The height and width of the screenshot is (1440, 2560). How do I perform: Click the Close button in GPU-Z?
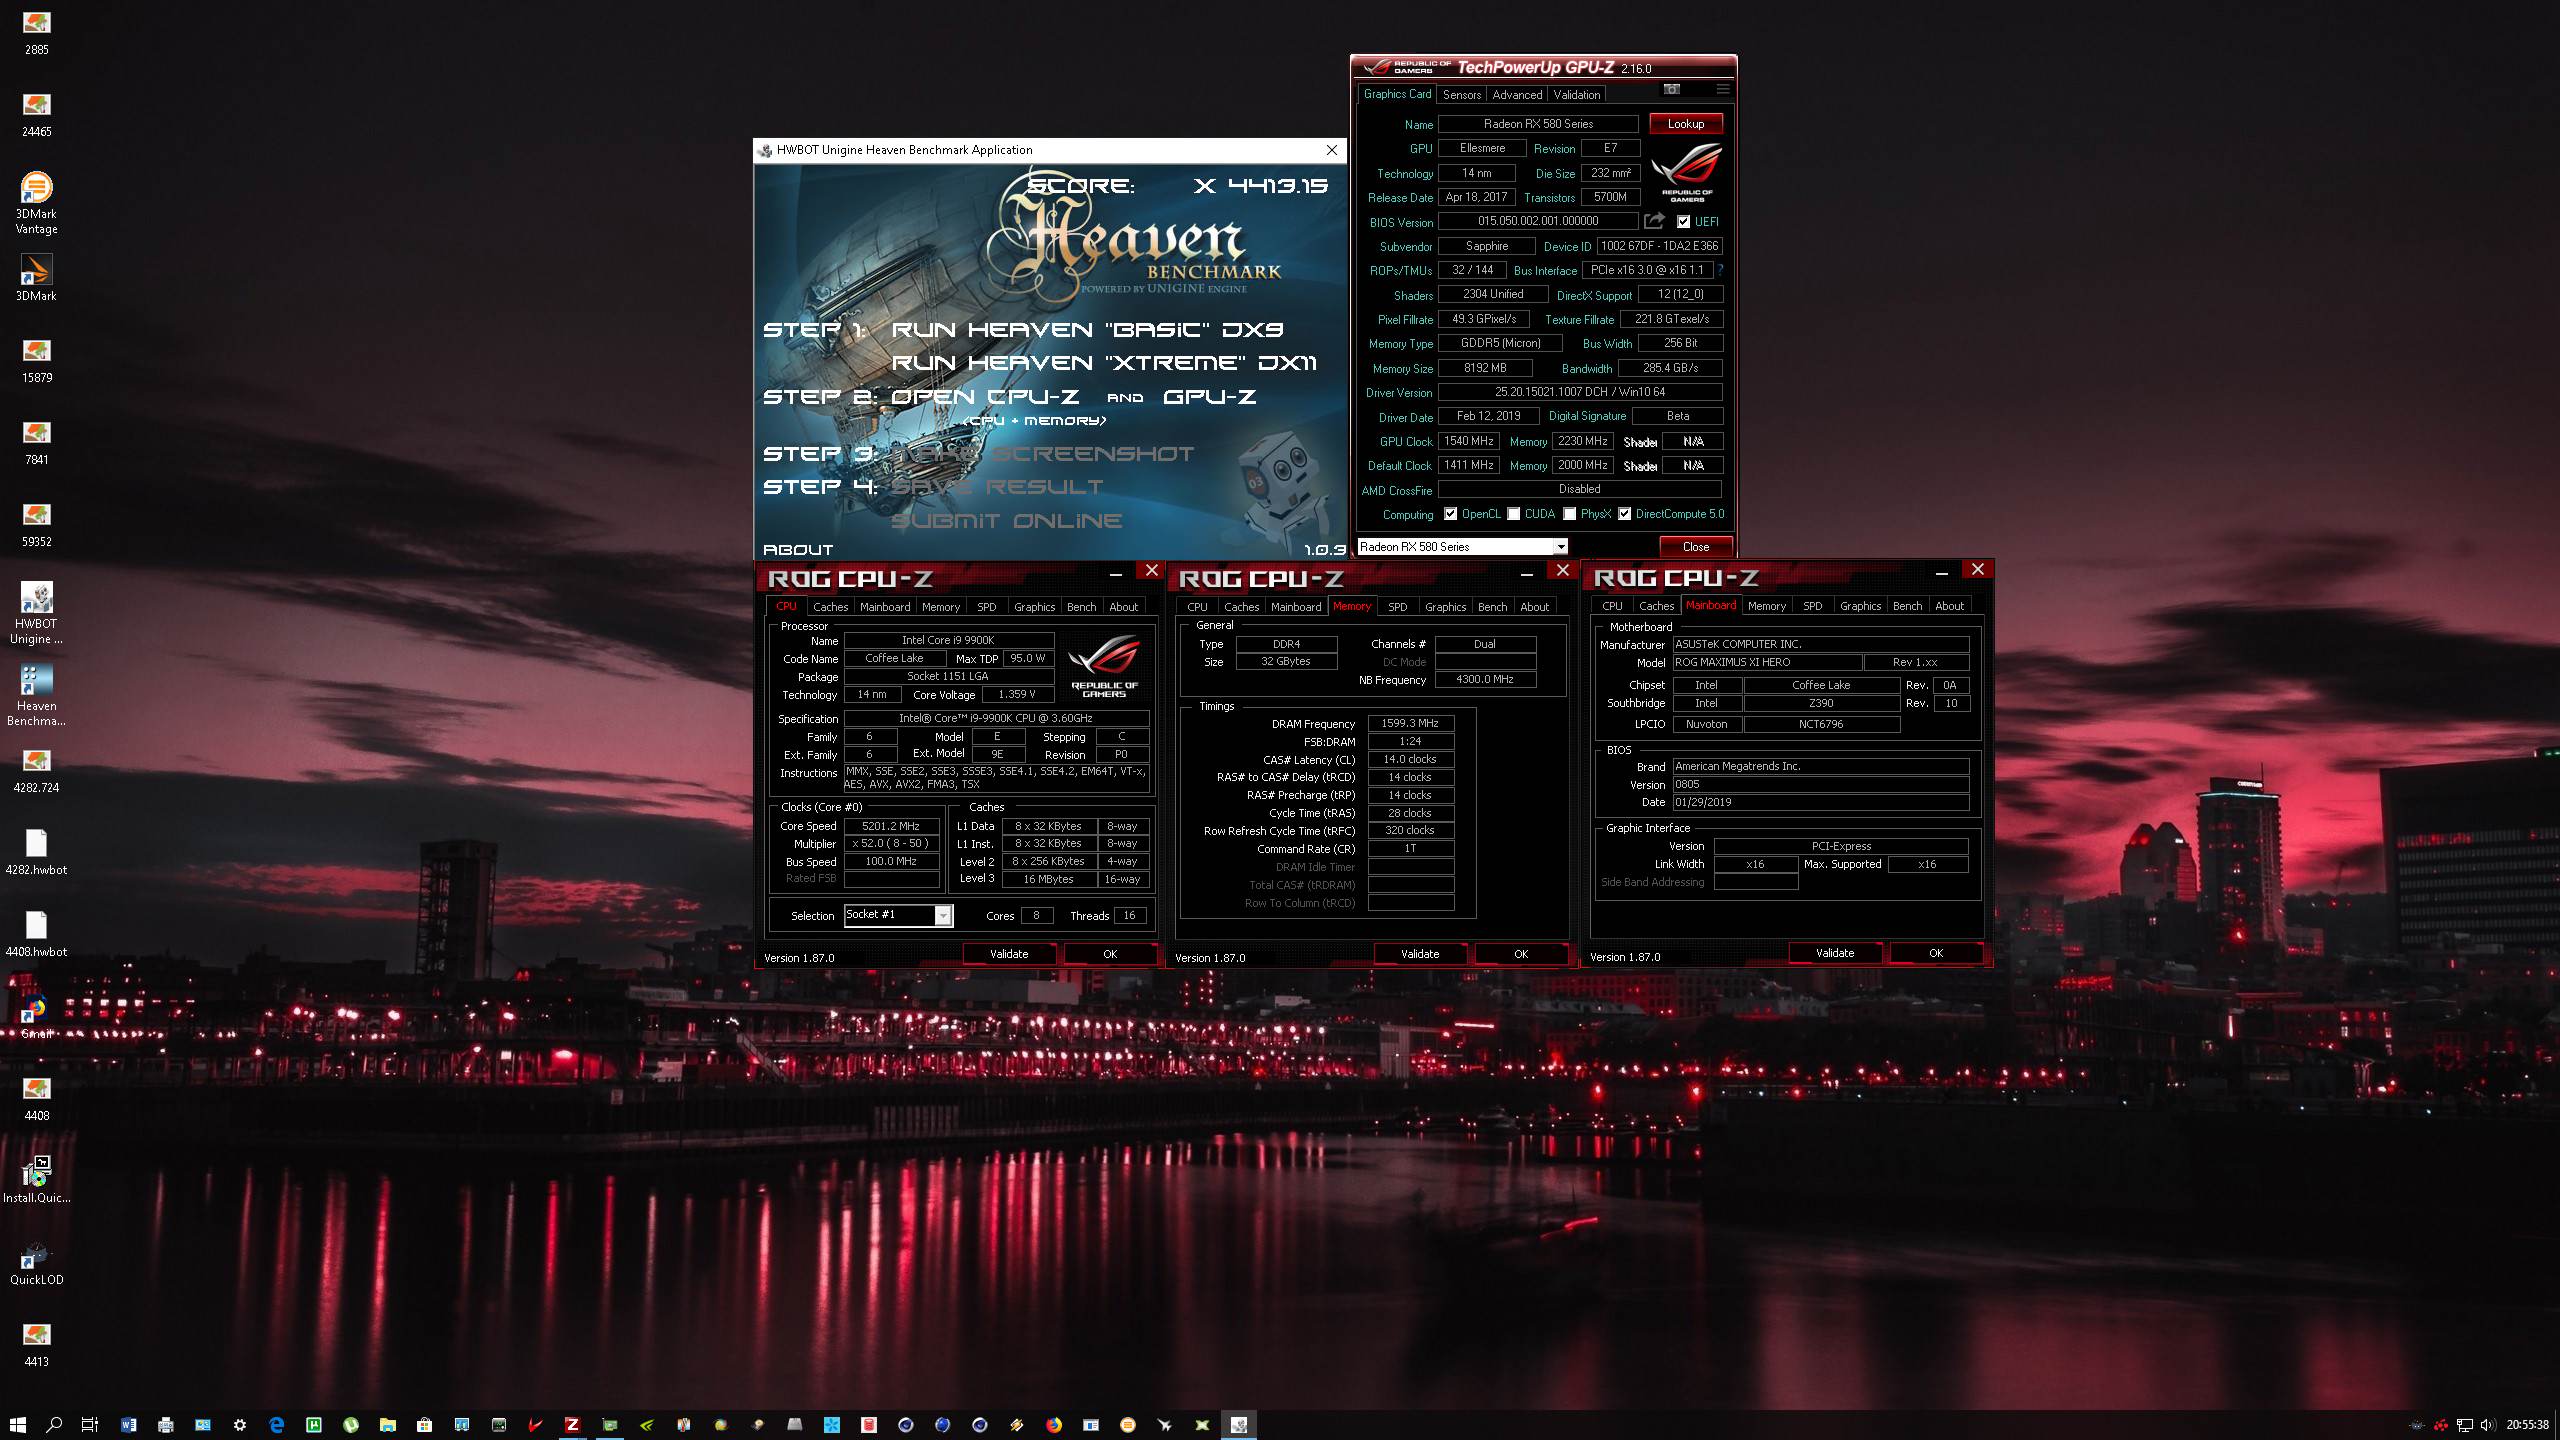(x=1695, y=547)
